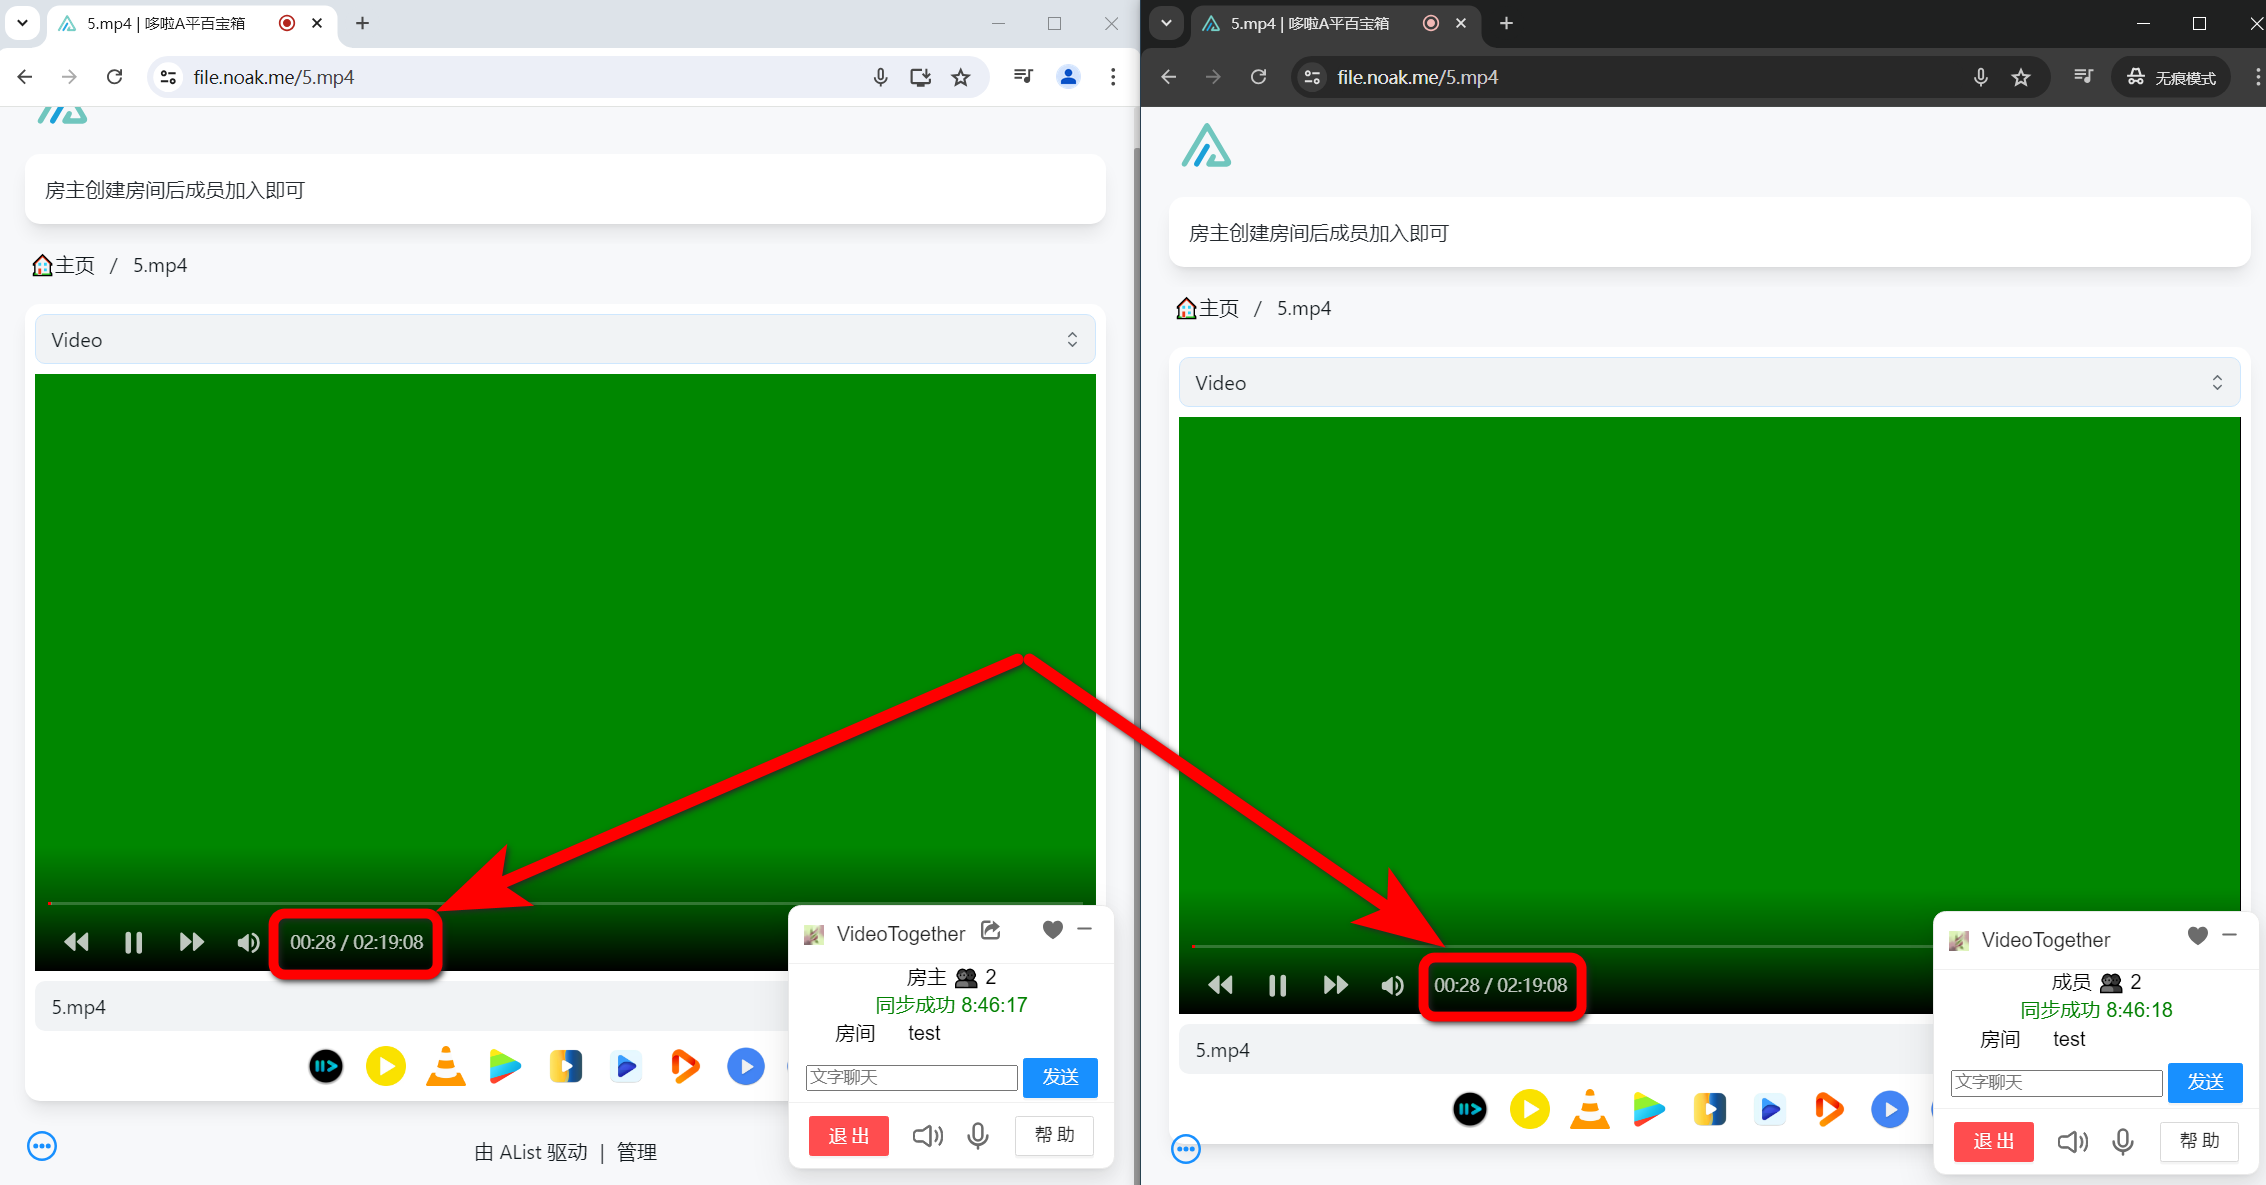Bookmark page with star in left address bar

(961, 77)
